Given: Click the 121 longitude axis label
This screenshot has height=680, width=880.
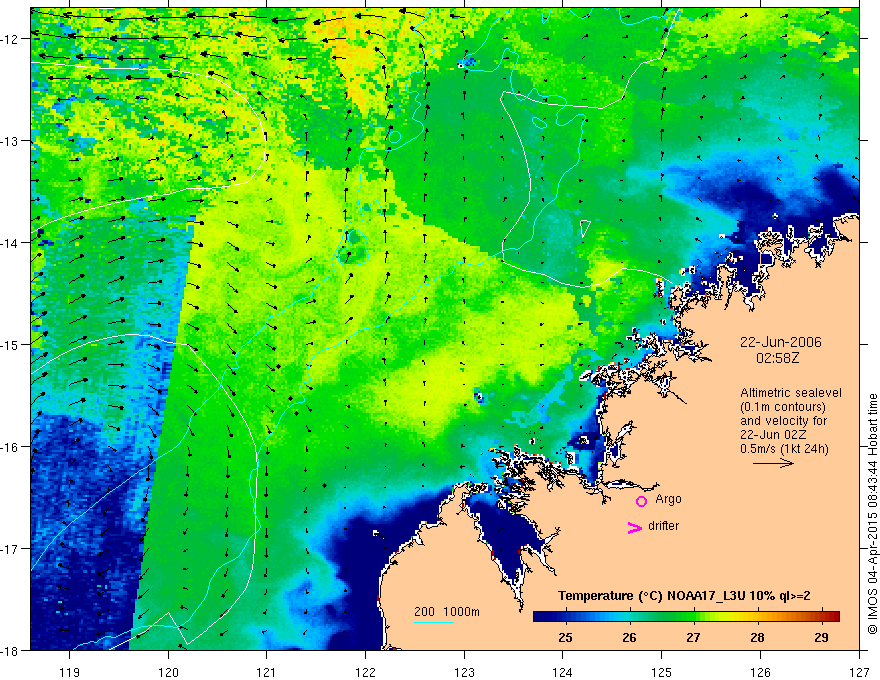Looking at the screenshot, I should click(x=267, y=672).
